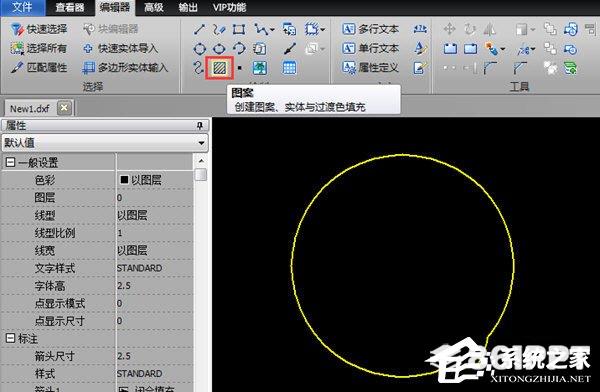
Task: Click the 线宽 value 以图层
Action: (x=154, y=250)
